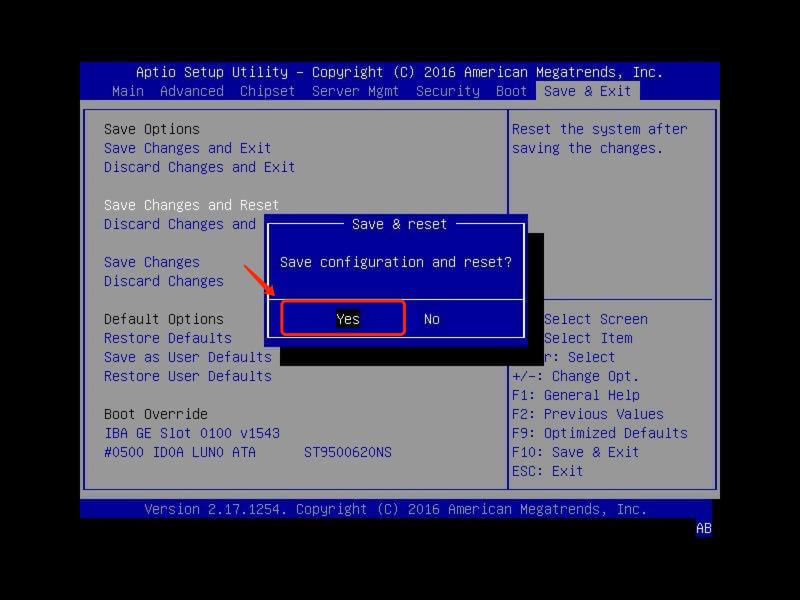The height and width of the screenshot is (600, 800).
Task: Select the standalone Discard Changes option
Action: click(x=163, y=281)
